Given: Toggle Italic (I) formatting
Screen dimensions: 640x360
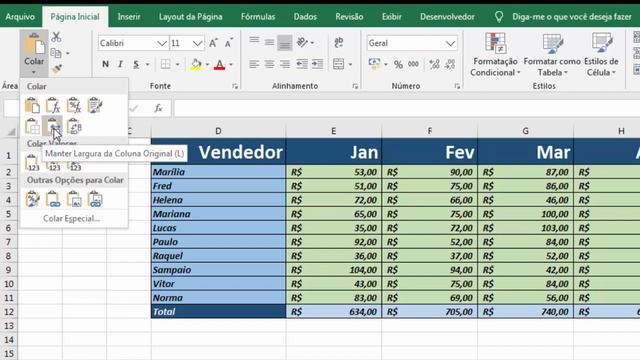Looking at the screenshot, I should coord(120,64).
